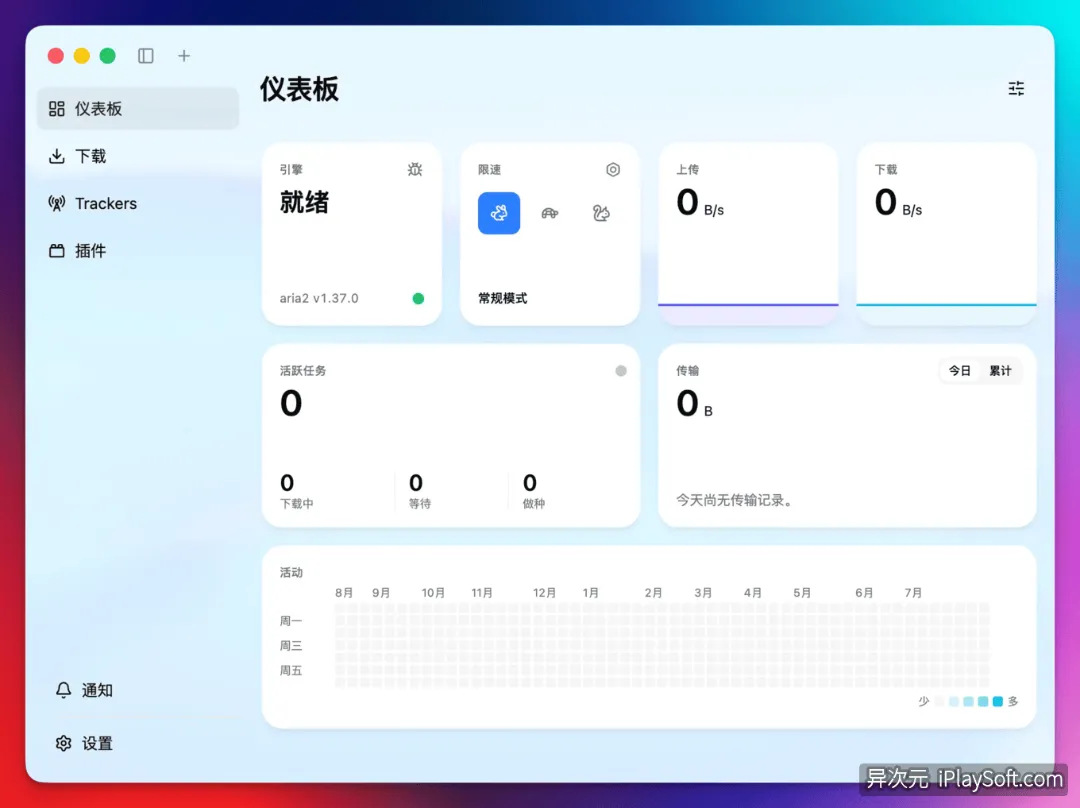Viewport: 1080px width, 808px height.
Task: Open the 下载 downloads sidebar item
Action: pyautogui.click(x=138, y=156)
